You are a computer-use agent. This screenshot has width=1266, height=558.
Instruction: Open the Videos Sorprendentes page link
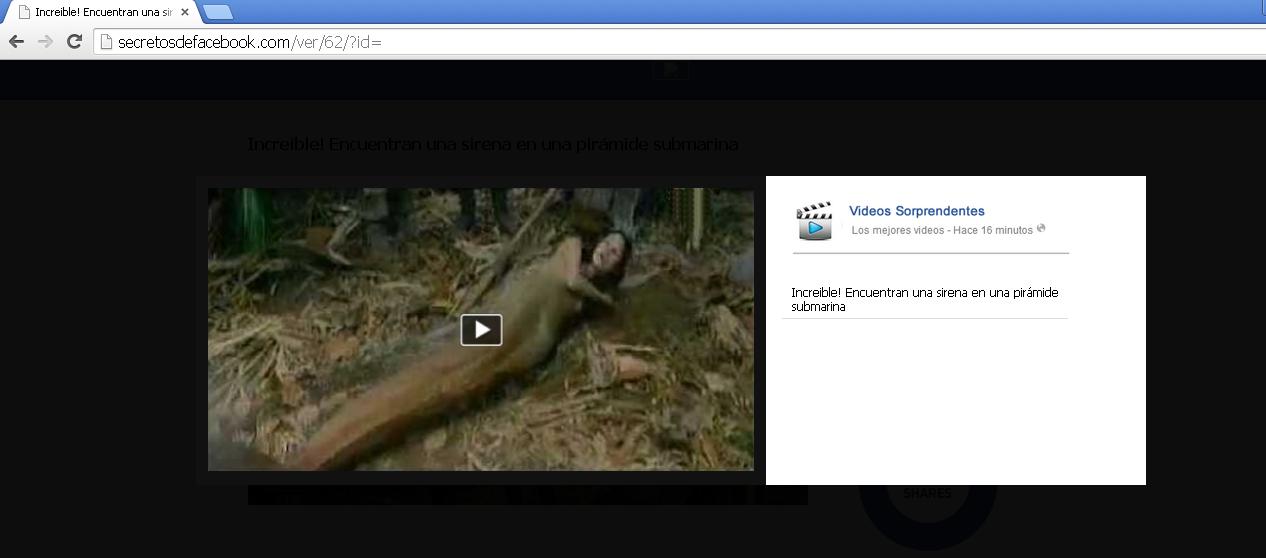point(916,211)
